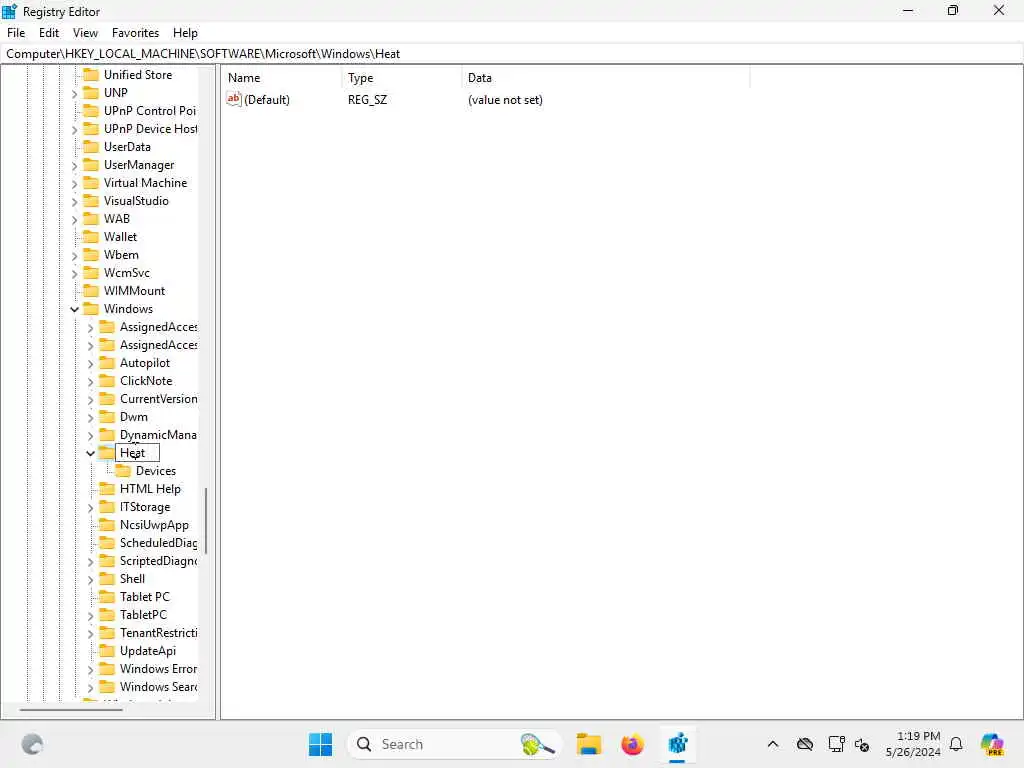Select the Tablet PC folder icon
Screen dimensions: 1024x768
tap(106, 596)
